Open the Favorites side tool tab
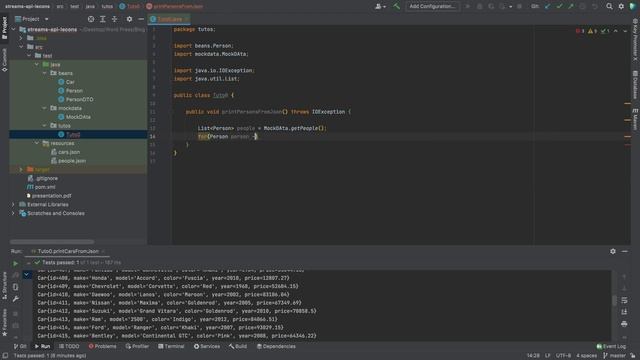 pyautogui.click(x=4, y=322)
